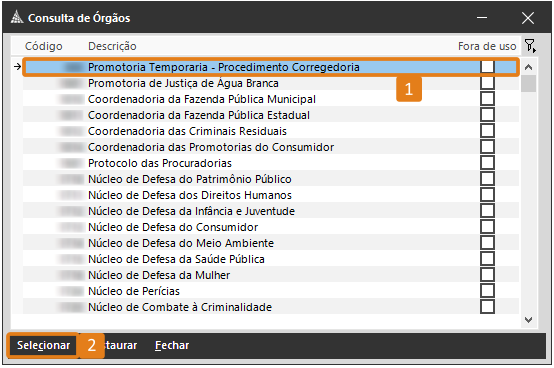This screenshot has width=554, height=368.
Task: Open the column filter funnel icon
Action: 530,46
